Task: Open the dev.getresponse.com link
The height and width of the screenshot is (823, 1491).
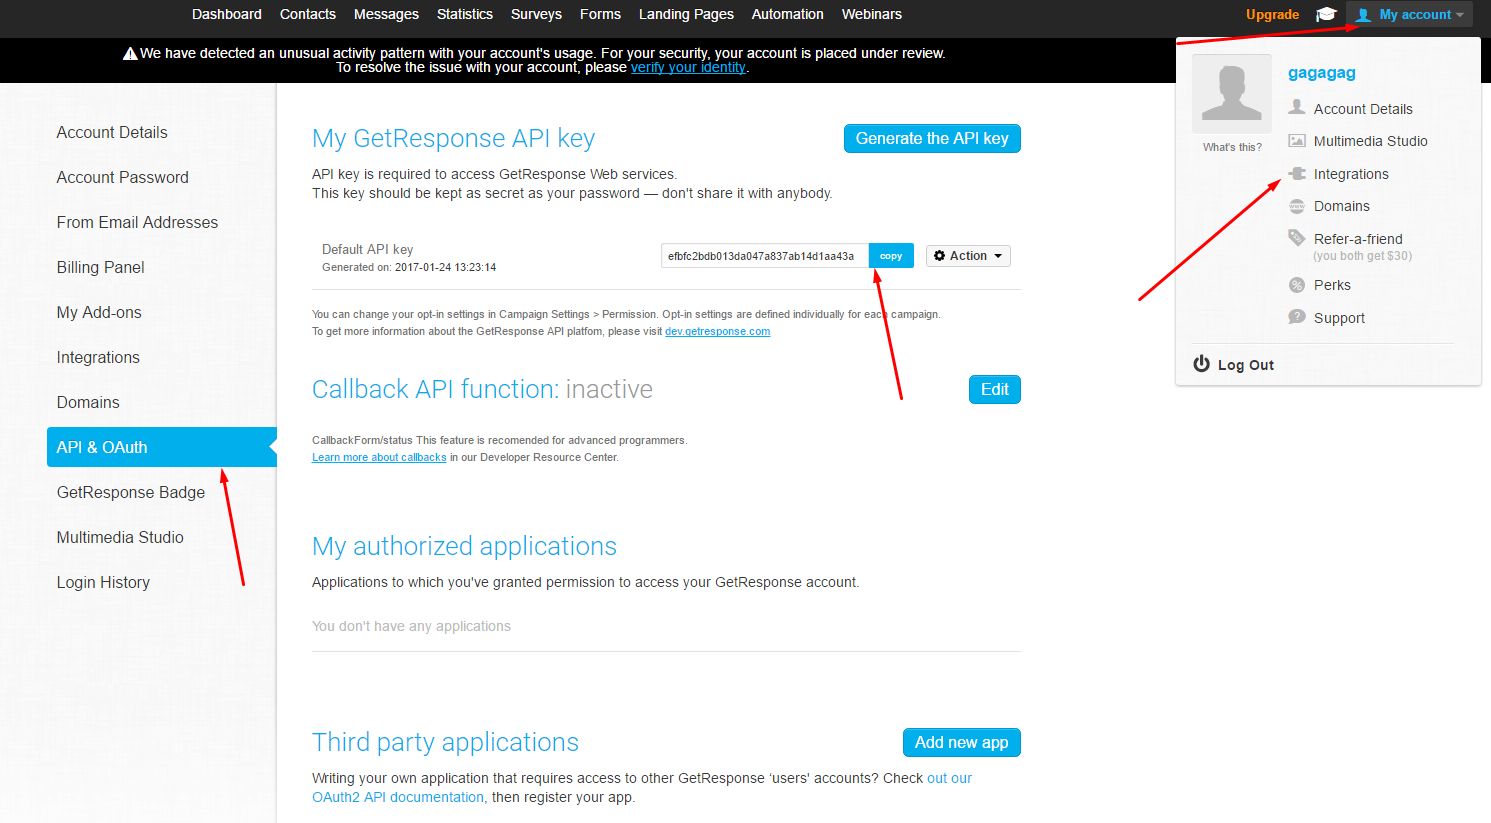Action: click(717, 331)
